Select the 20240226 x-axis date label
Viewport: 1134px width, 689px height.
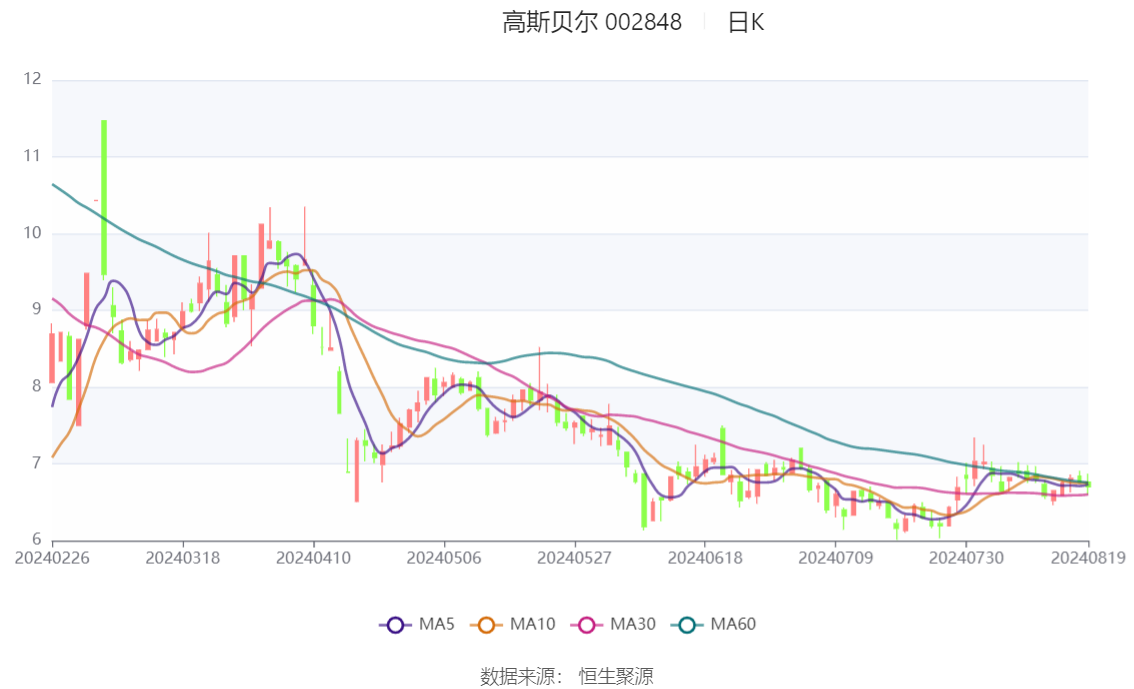tap(52, 558)
